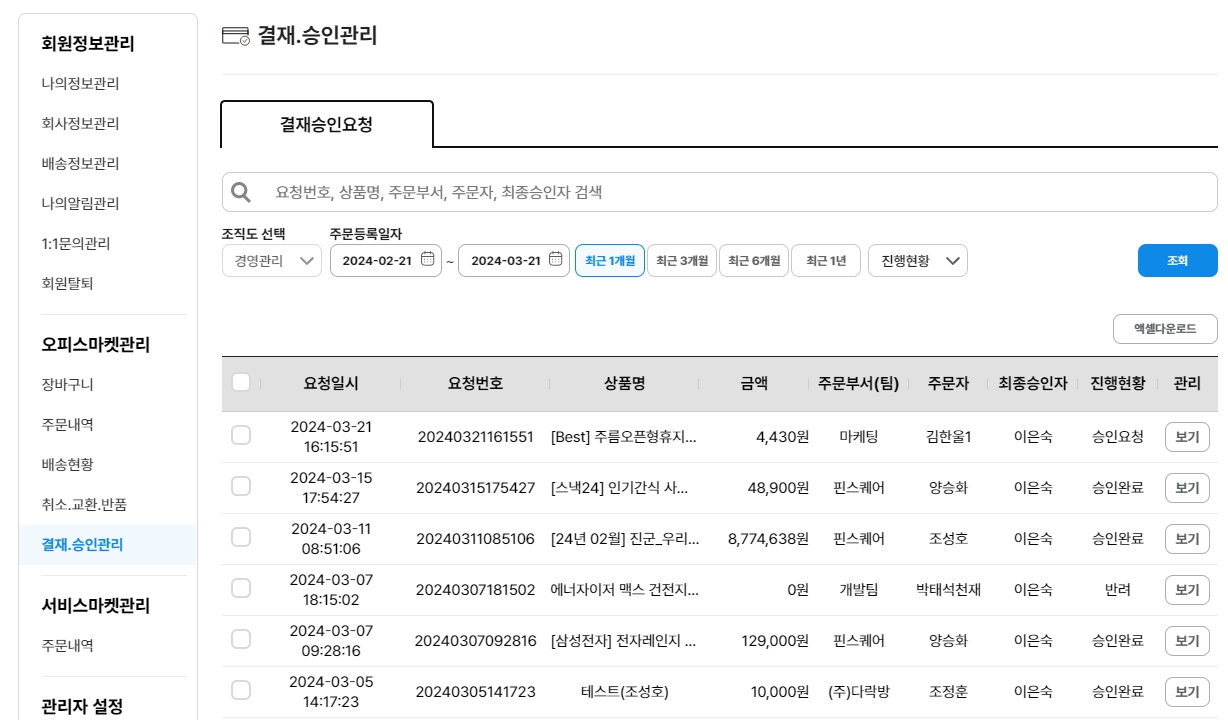
Task: View details of 김한울1's 승인요청 order
Action: 1186,437
